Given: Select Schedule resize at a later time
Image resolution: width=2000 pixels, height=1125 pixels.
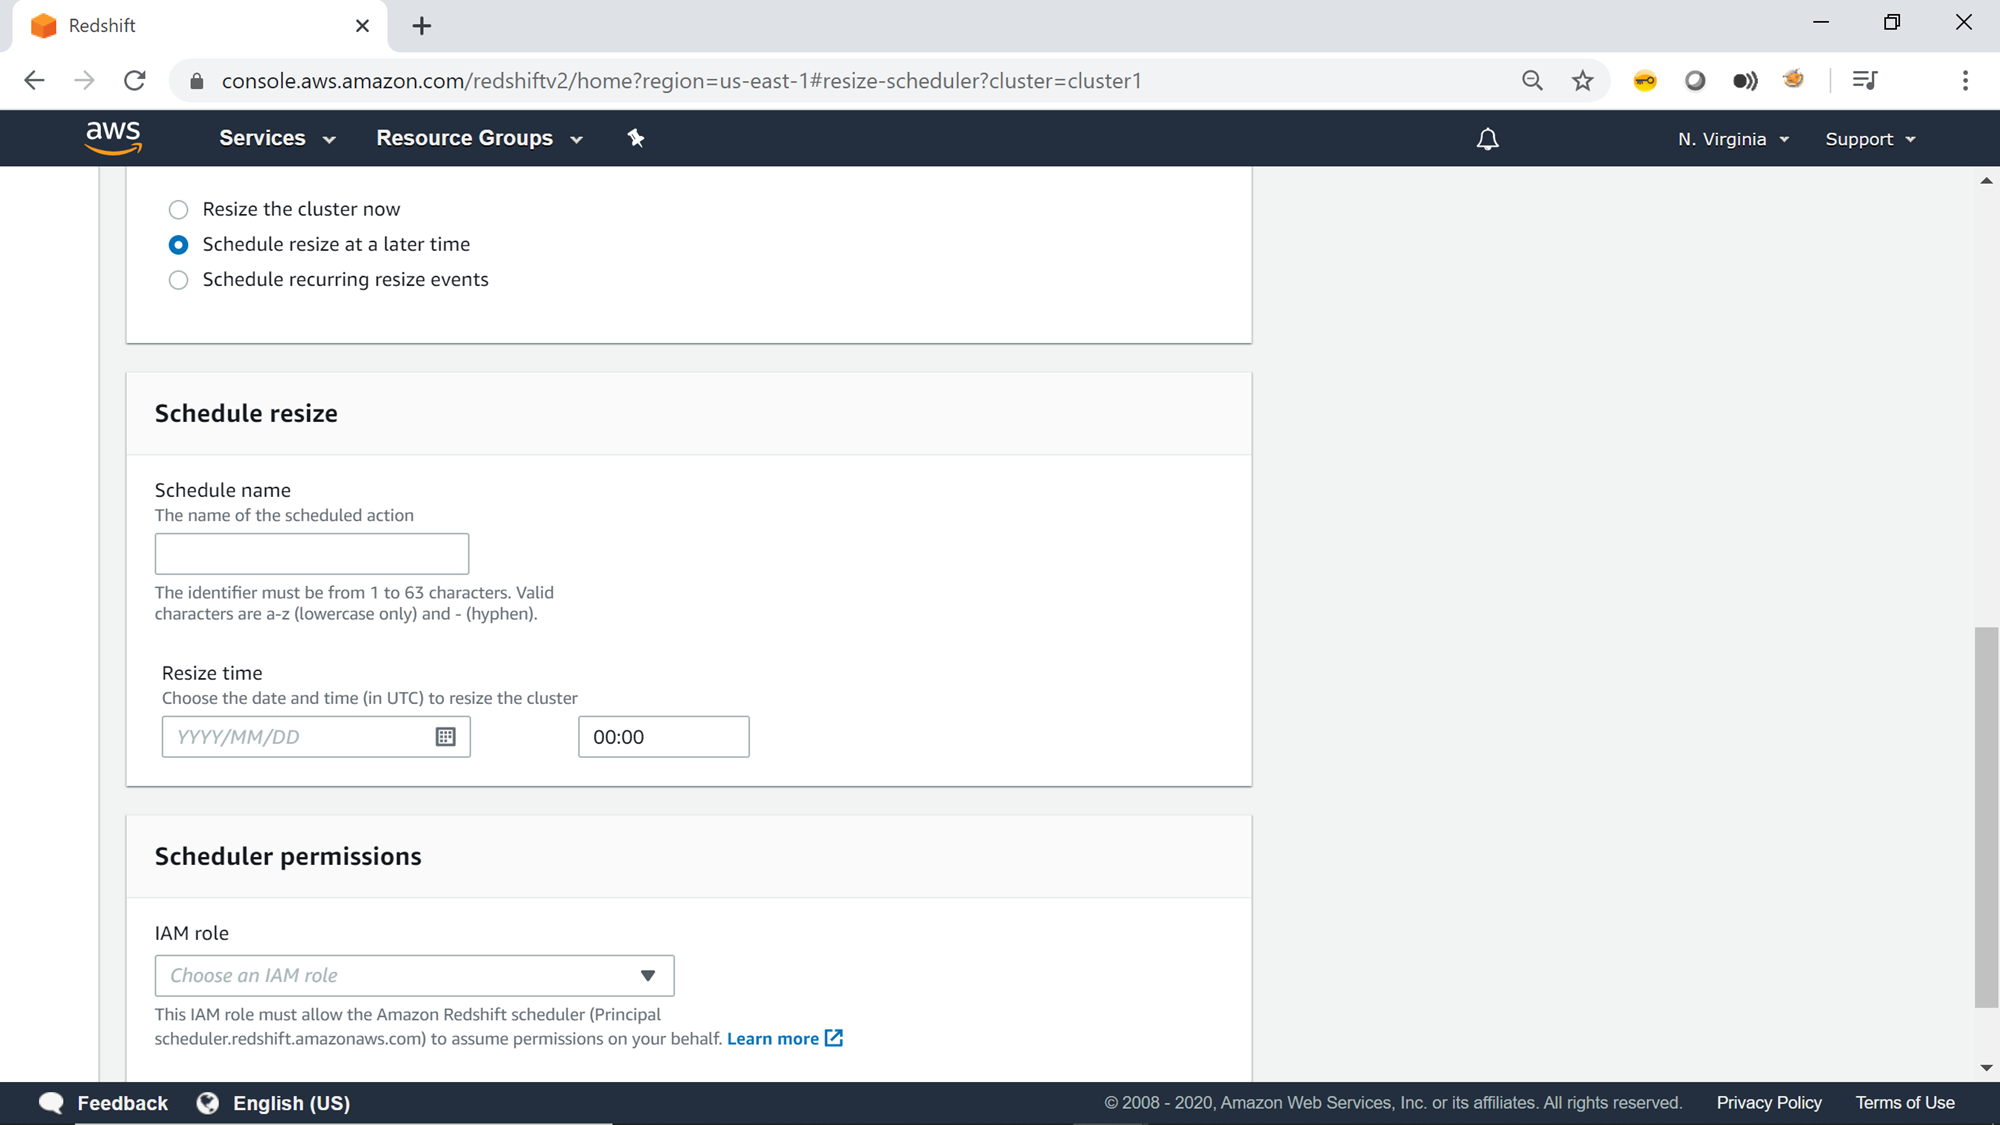Looking at the screenshot, I should pos(178,245).
